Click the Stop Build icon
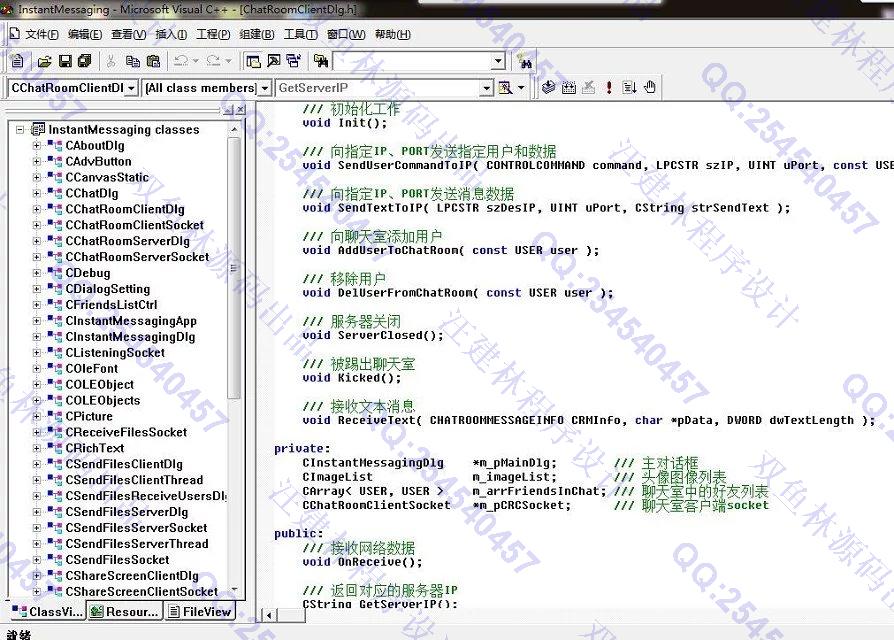This screenshot has width=894, height=640. (x=589, y=87)
